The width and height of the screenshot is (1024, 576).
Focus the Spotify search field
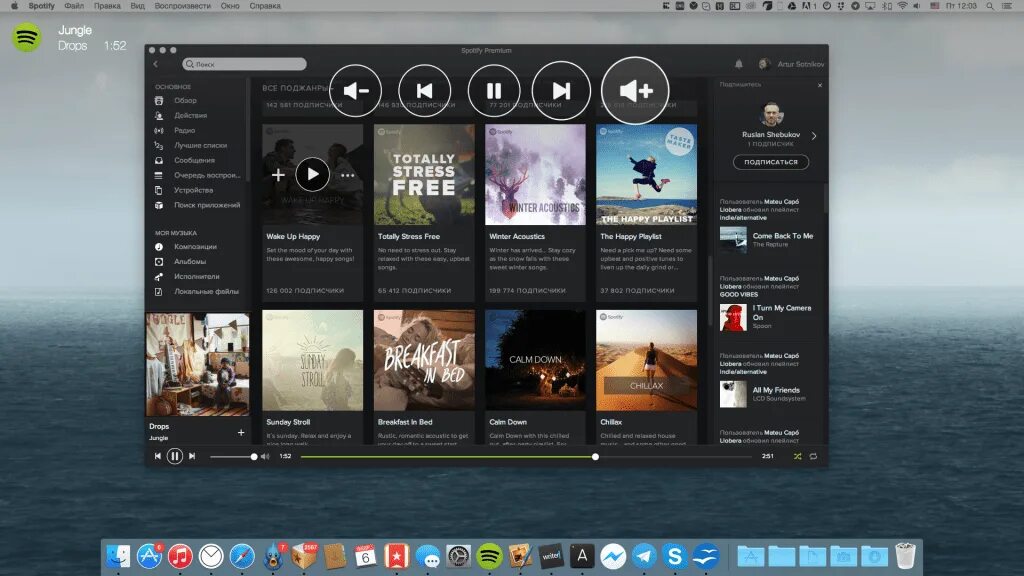244,64
